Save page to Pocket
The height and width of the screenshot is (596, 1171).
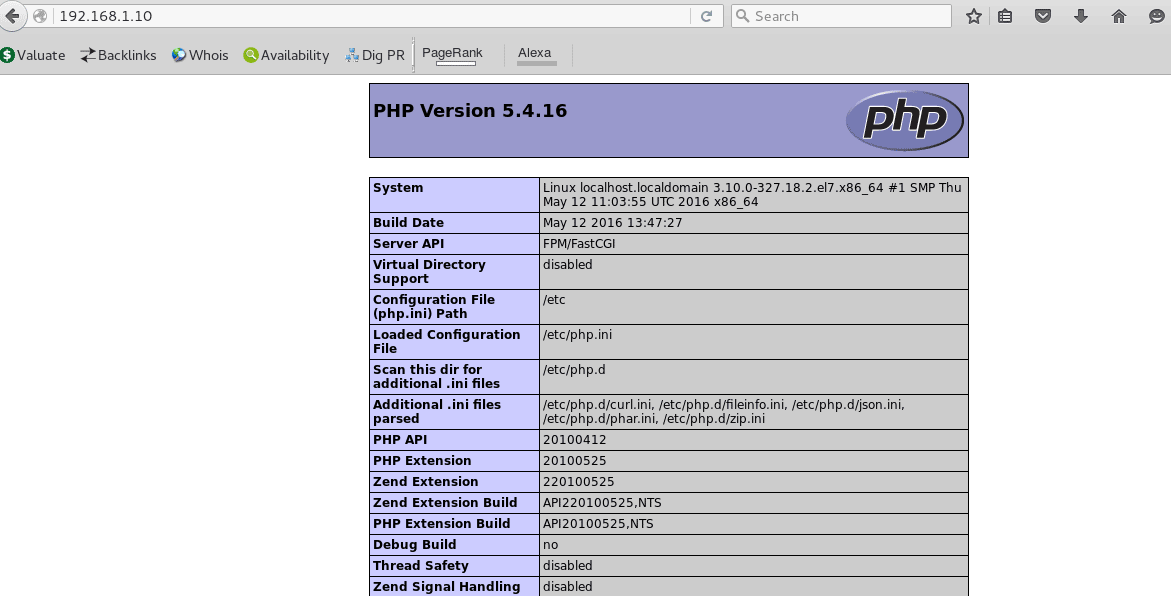click(x=1042, y=15)
